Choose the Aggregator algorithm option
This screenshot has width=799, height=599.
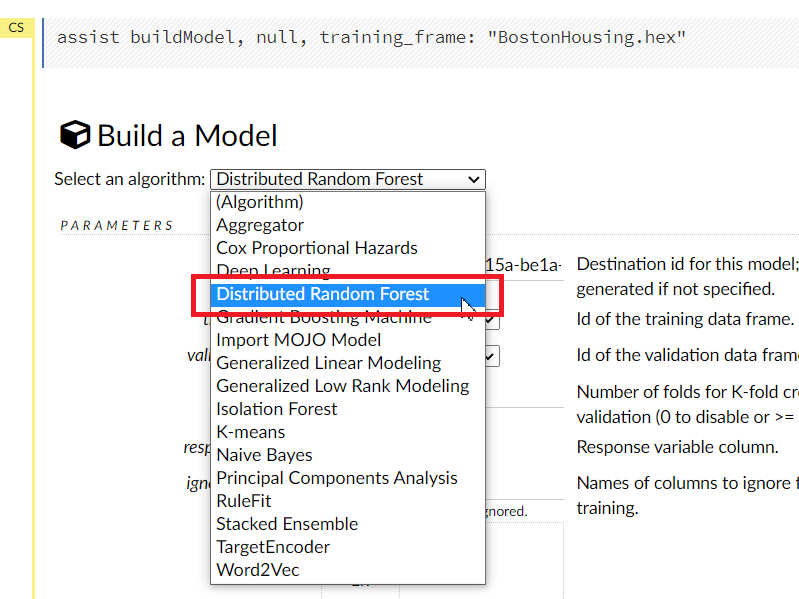tap(260, 225)
